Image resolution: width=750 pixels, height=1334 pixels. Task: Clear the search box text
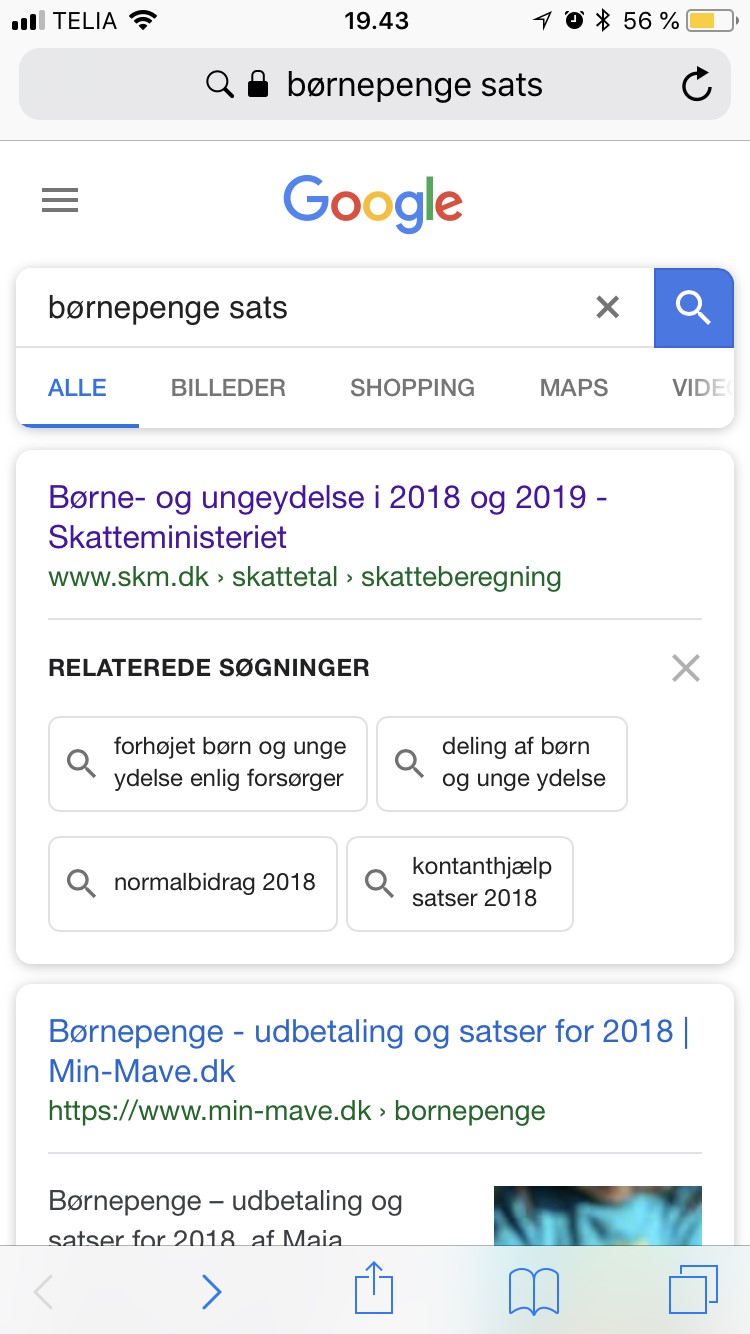coord(608,307)
